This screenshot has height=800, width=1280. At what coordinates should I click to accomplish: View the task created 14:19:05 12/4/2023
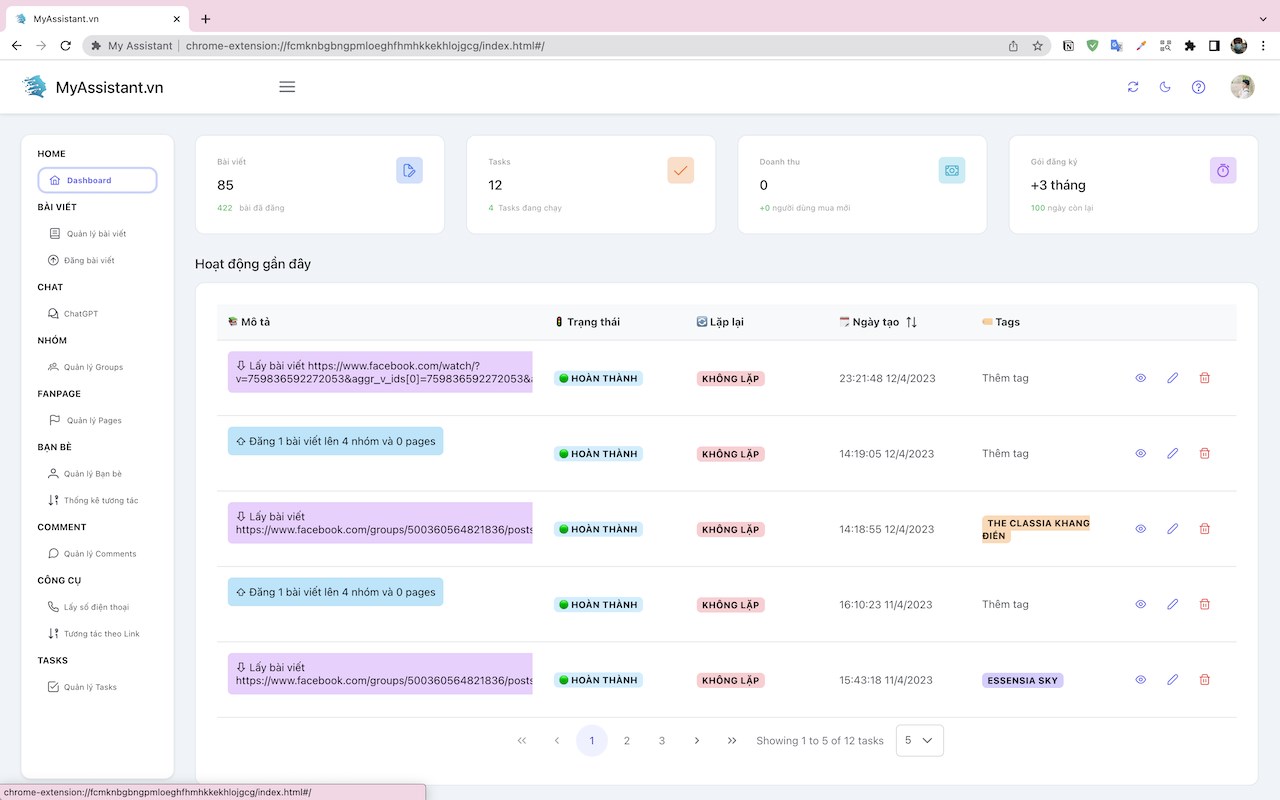[x=1140, y=453]
